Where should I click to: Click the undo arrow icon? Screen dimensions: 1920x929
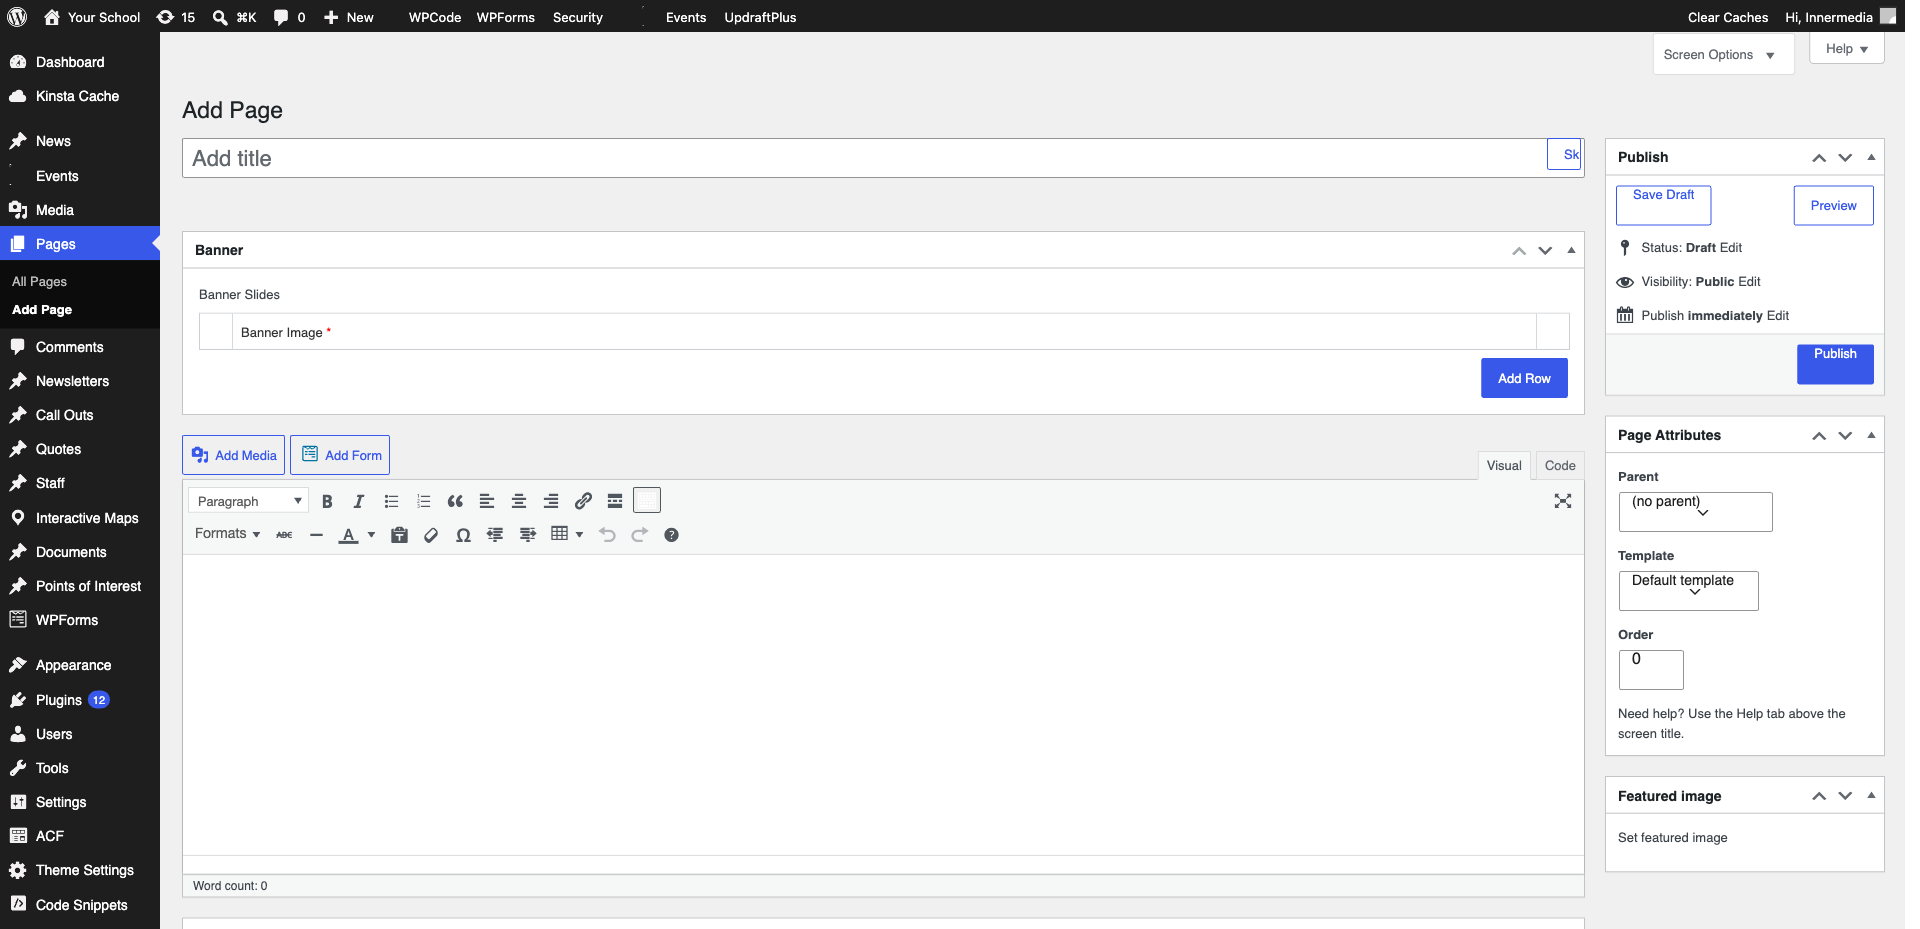[x=607, y=535]
